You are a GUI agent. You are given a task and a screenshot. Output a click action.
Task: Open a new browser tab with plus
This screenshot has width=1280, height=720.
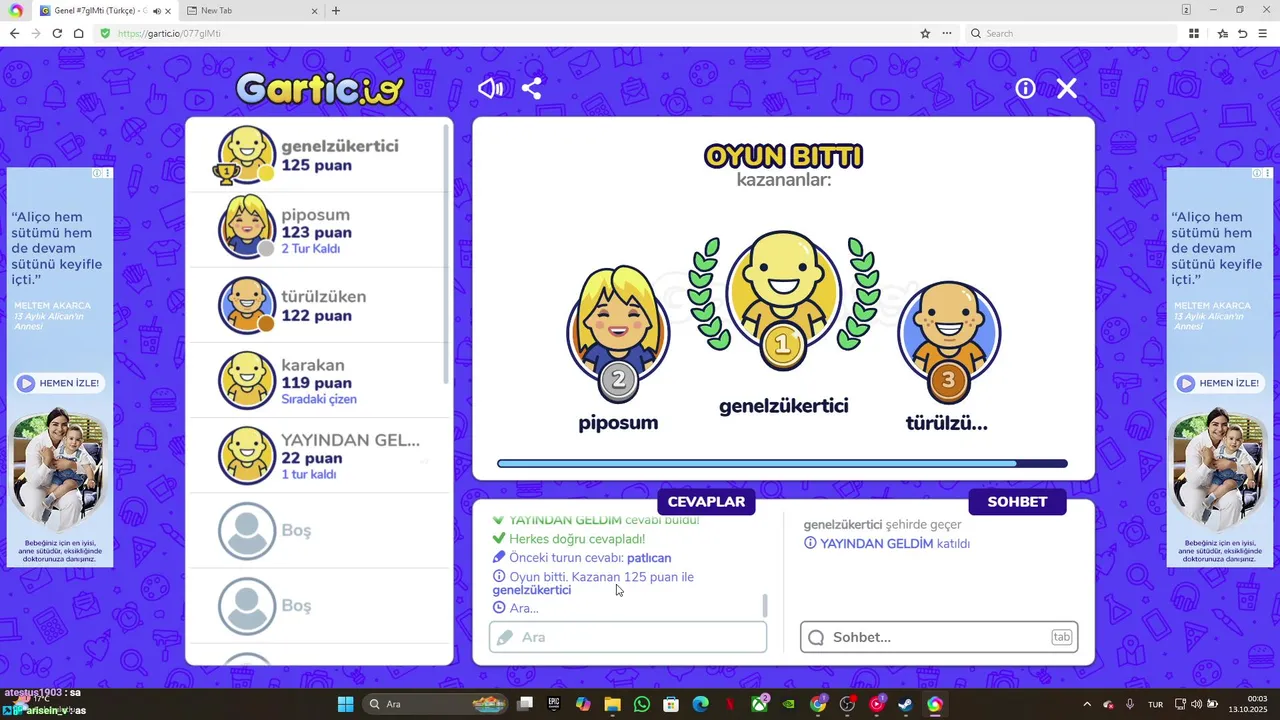[x=336, y=11]
